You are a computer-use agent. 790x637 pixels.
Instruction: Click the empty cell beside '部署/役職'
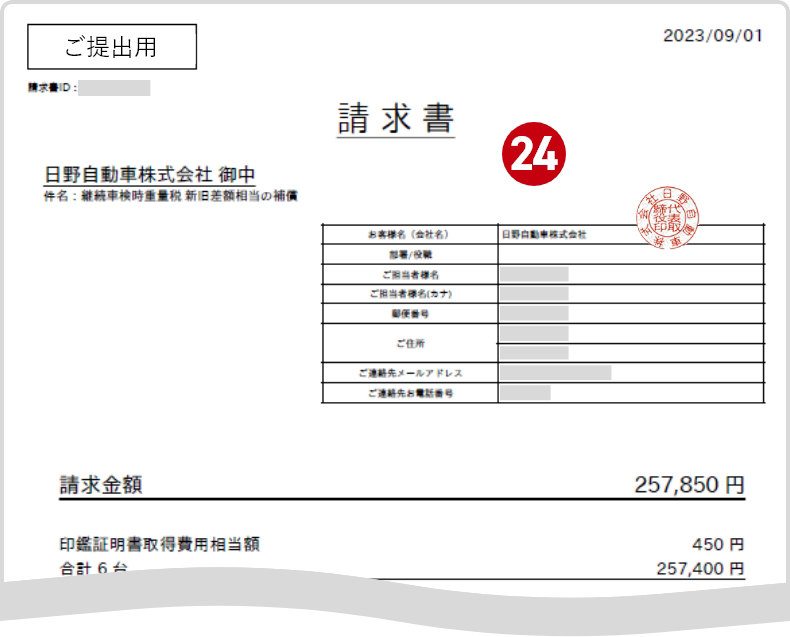coord(631,254)
